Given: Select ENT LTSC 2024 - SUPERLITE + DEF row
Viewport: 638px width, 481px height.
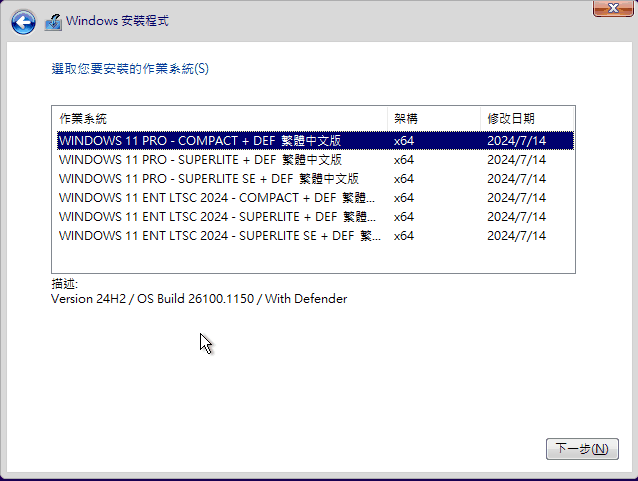Looking at the screenshot, I should pos(315,216).
